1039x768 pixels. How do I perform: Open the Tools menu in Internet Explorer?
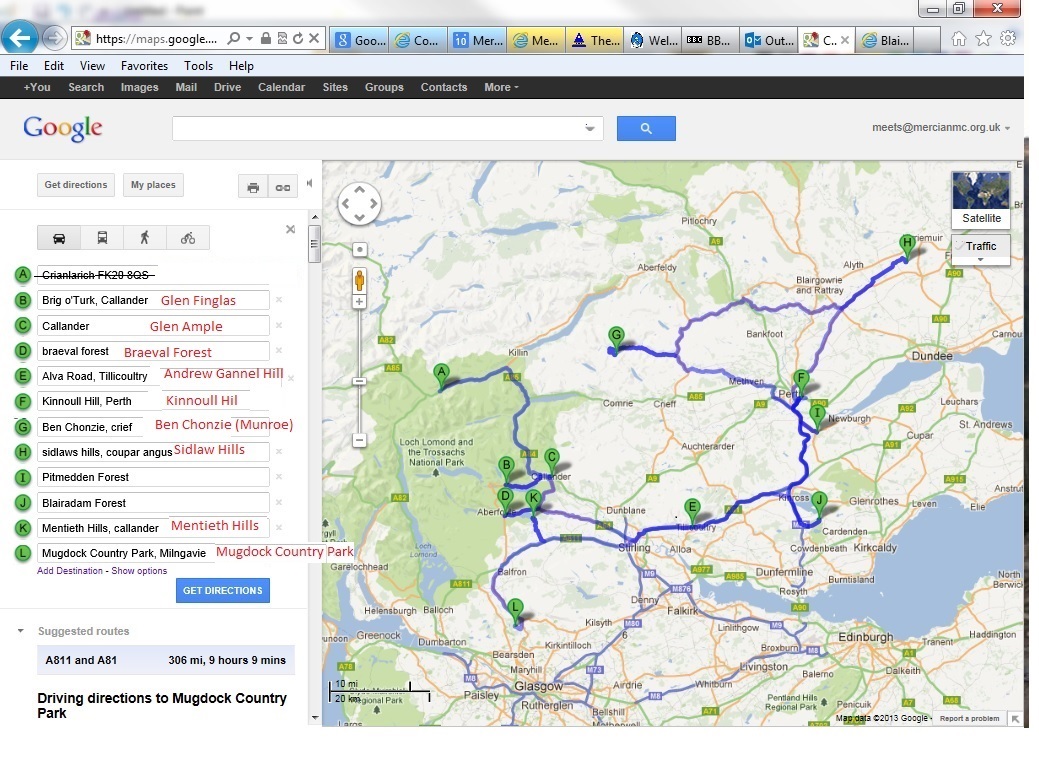pos(198,65)
